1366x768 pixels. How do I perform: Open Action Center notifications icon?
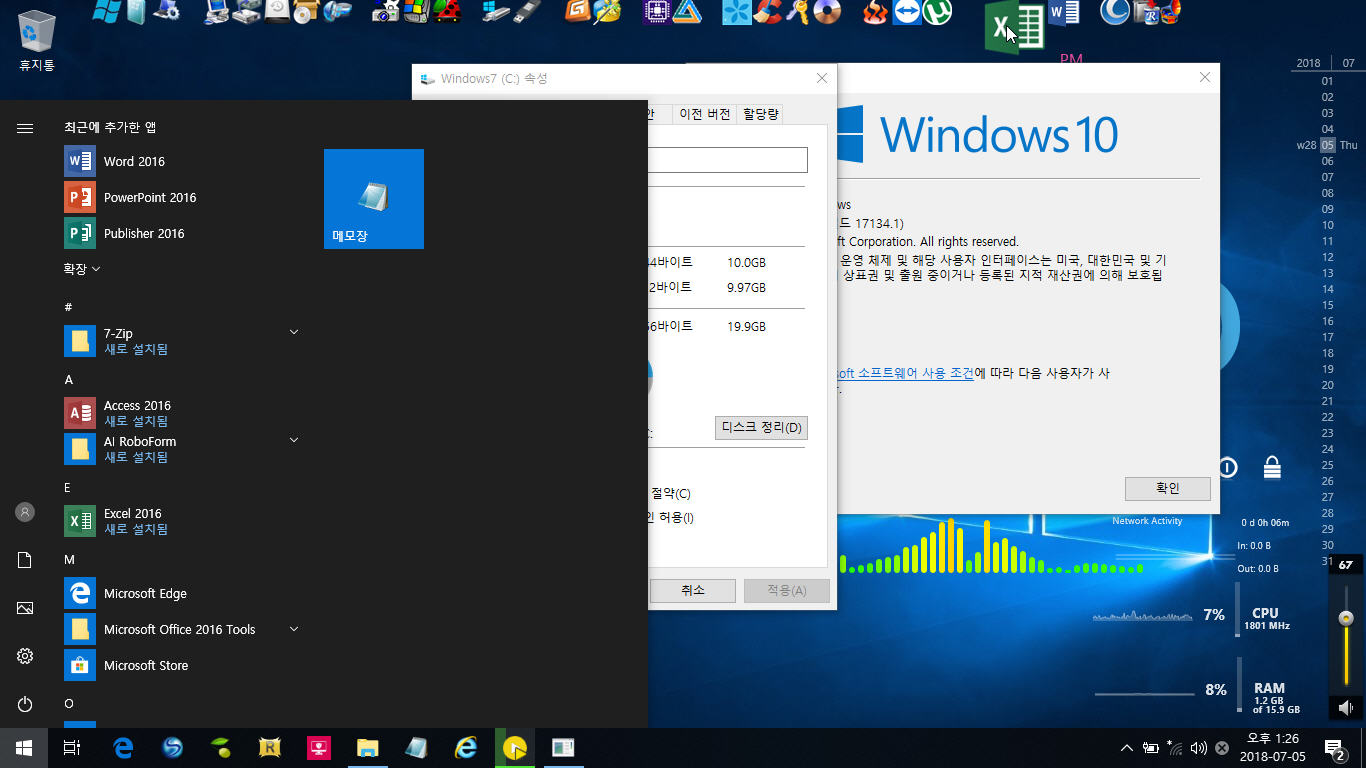(1334, 748)
